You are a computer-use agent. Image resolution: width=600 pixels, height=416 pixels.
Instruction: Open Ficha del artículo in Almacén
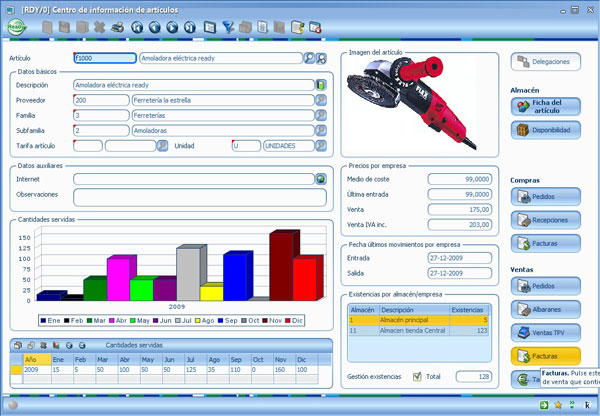pos(546,107)
